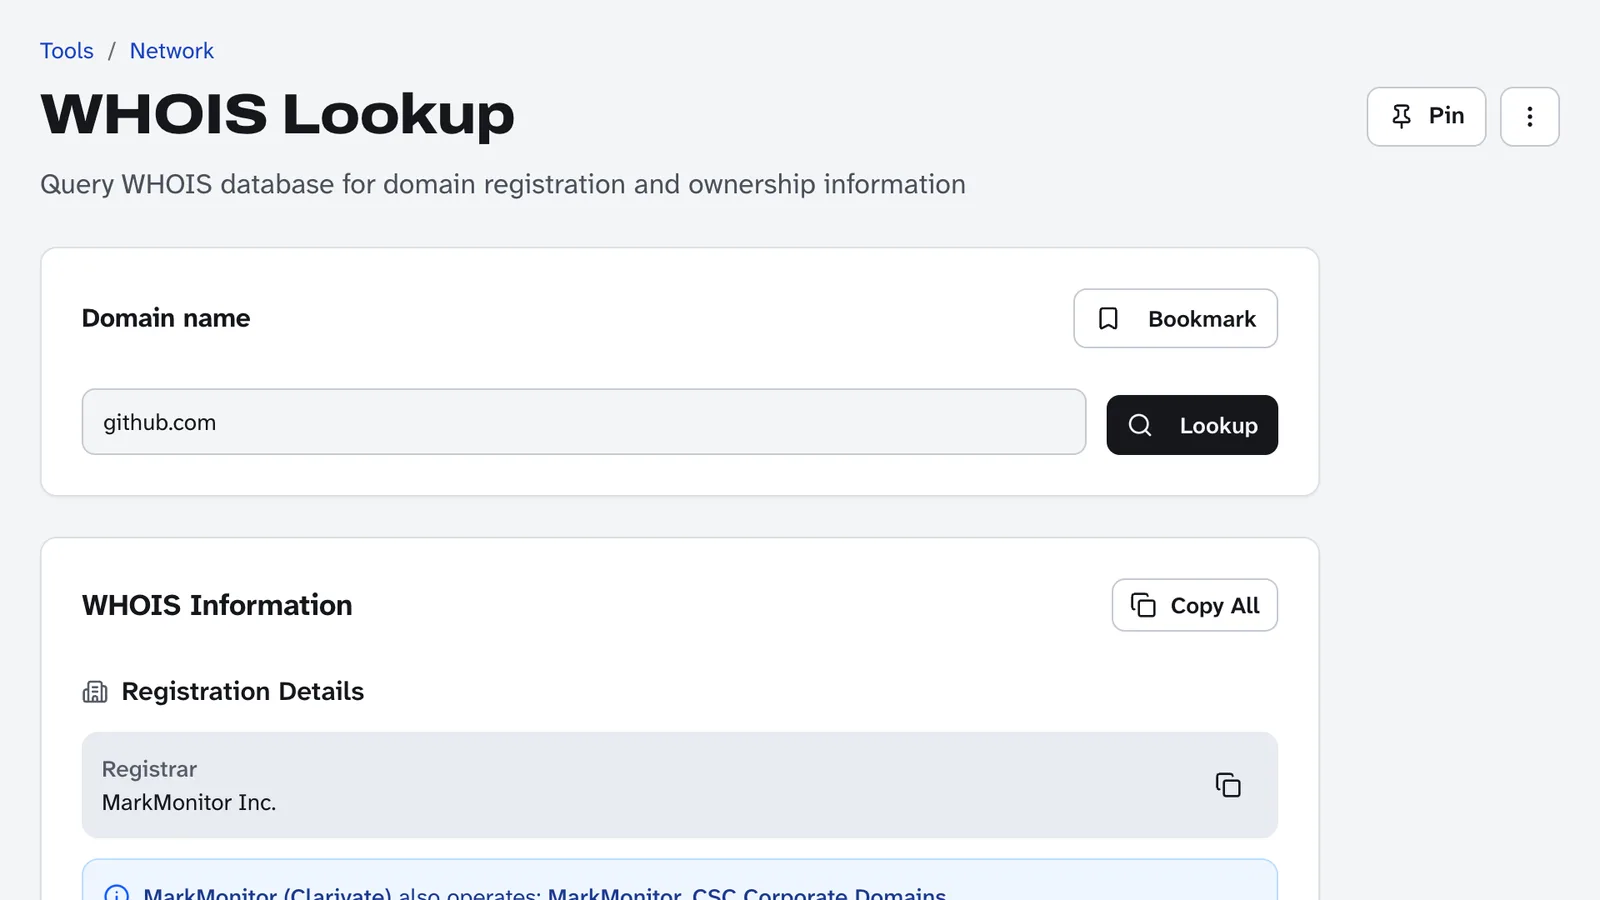Click the 'WHOIS Information' heading
This screenshot has height=900, width=1600.
(x=217, y=605)
